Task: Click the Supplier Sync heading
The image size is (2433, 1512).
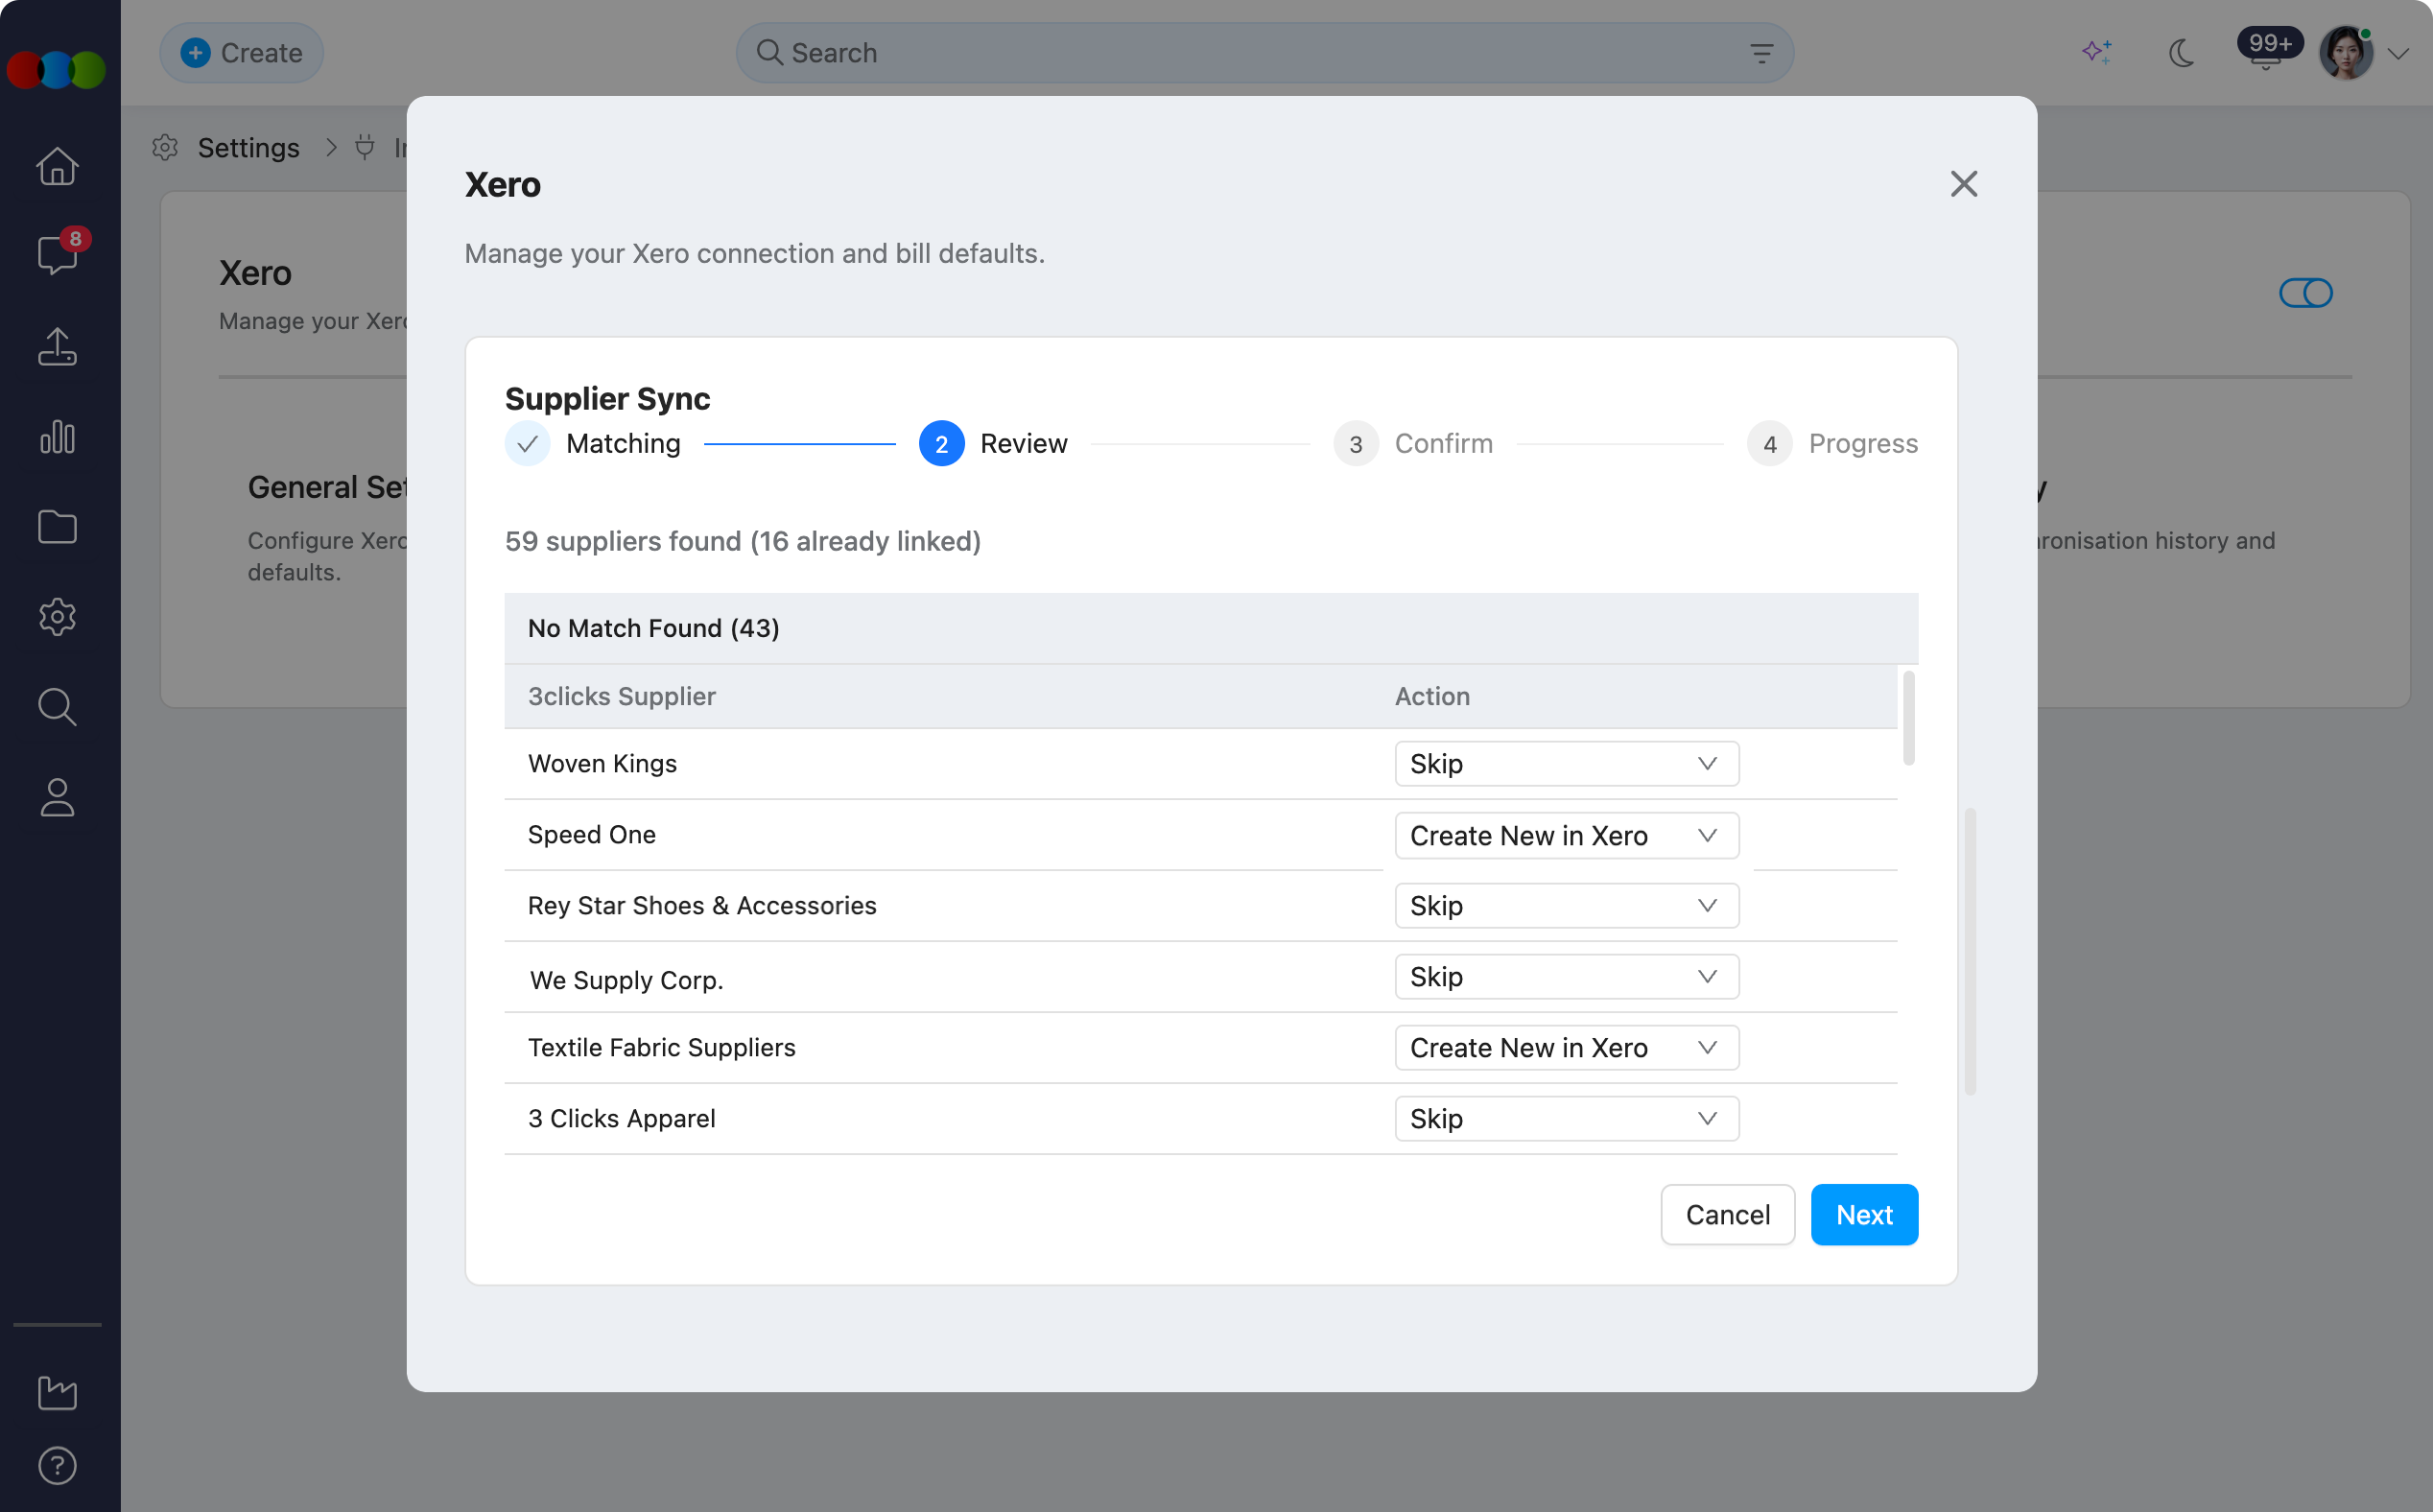Action: (x=607, y=399)
